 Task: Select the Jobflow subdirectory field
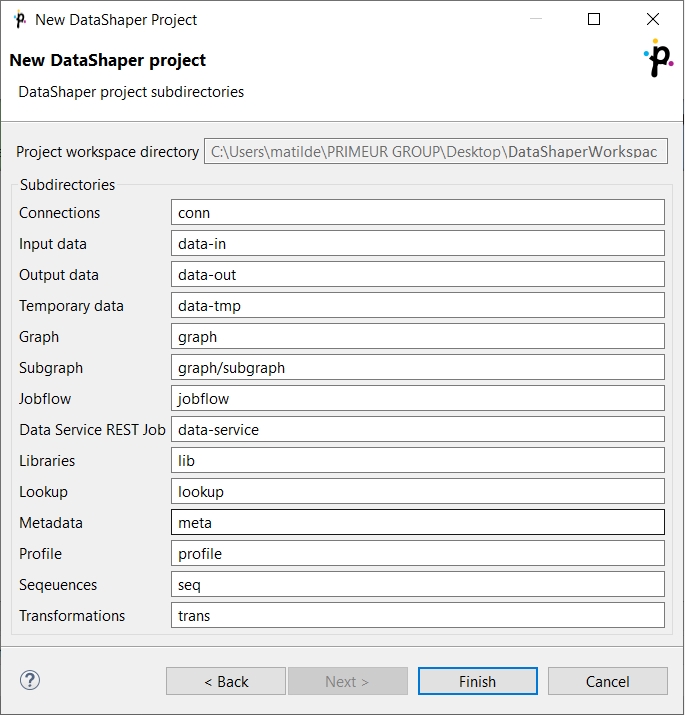(418, 399)
